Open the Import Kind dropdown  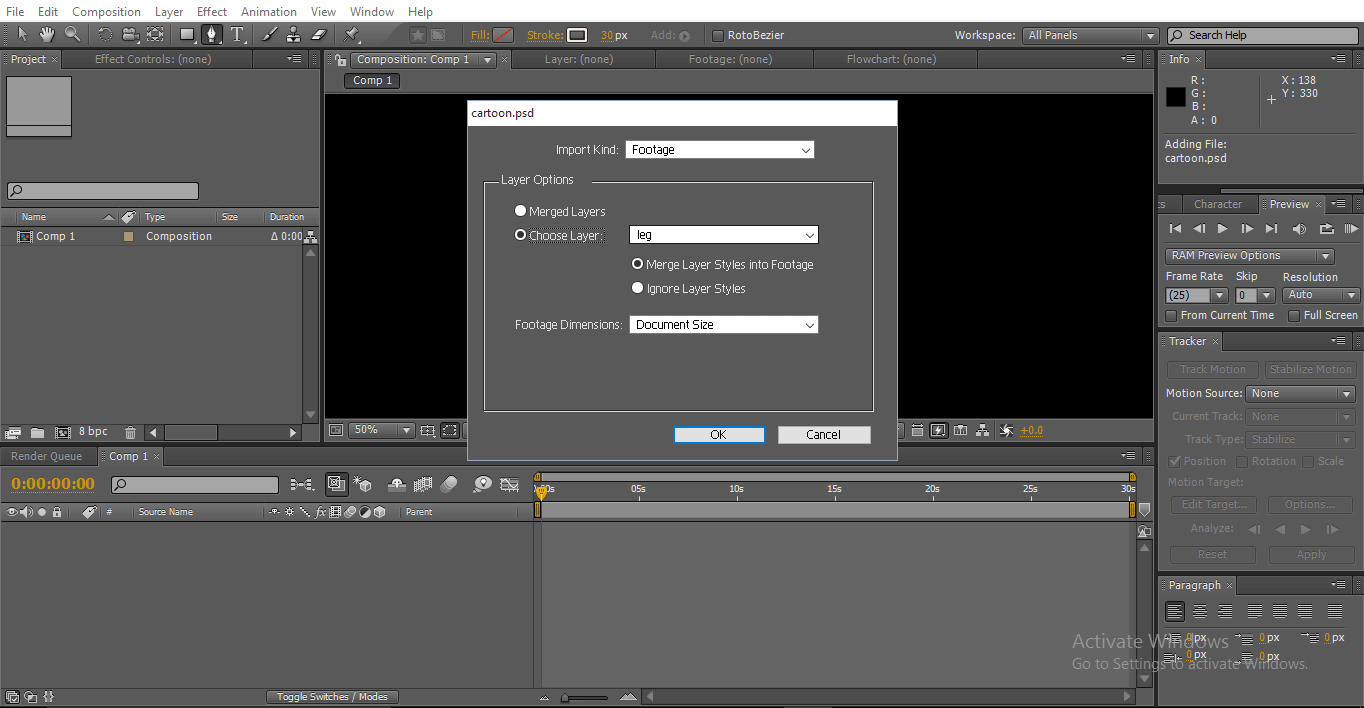click(719, 149)
